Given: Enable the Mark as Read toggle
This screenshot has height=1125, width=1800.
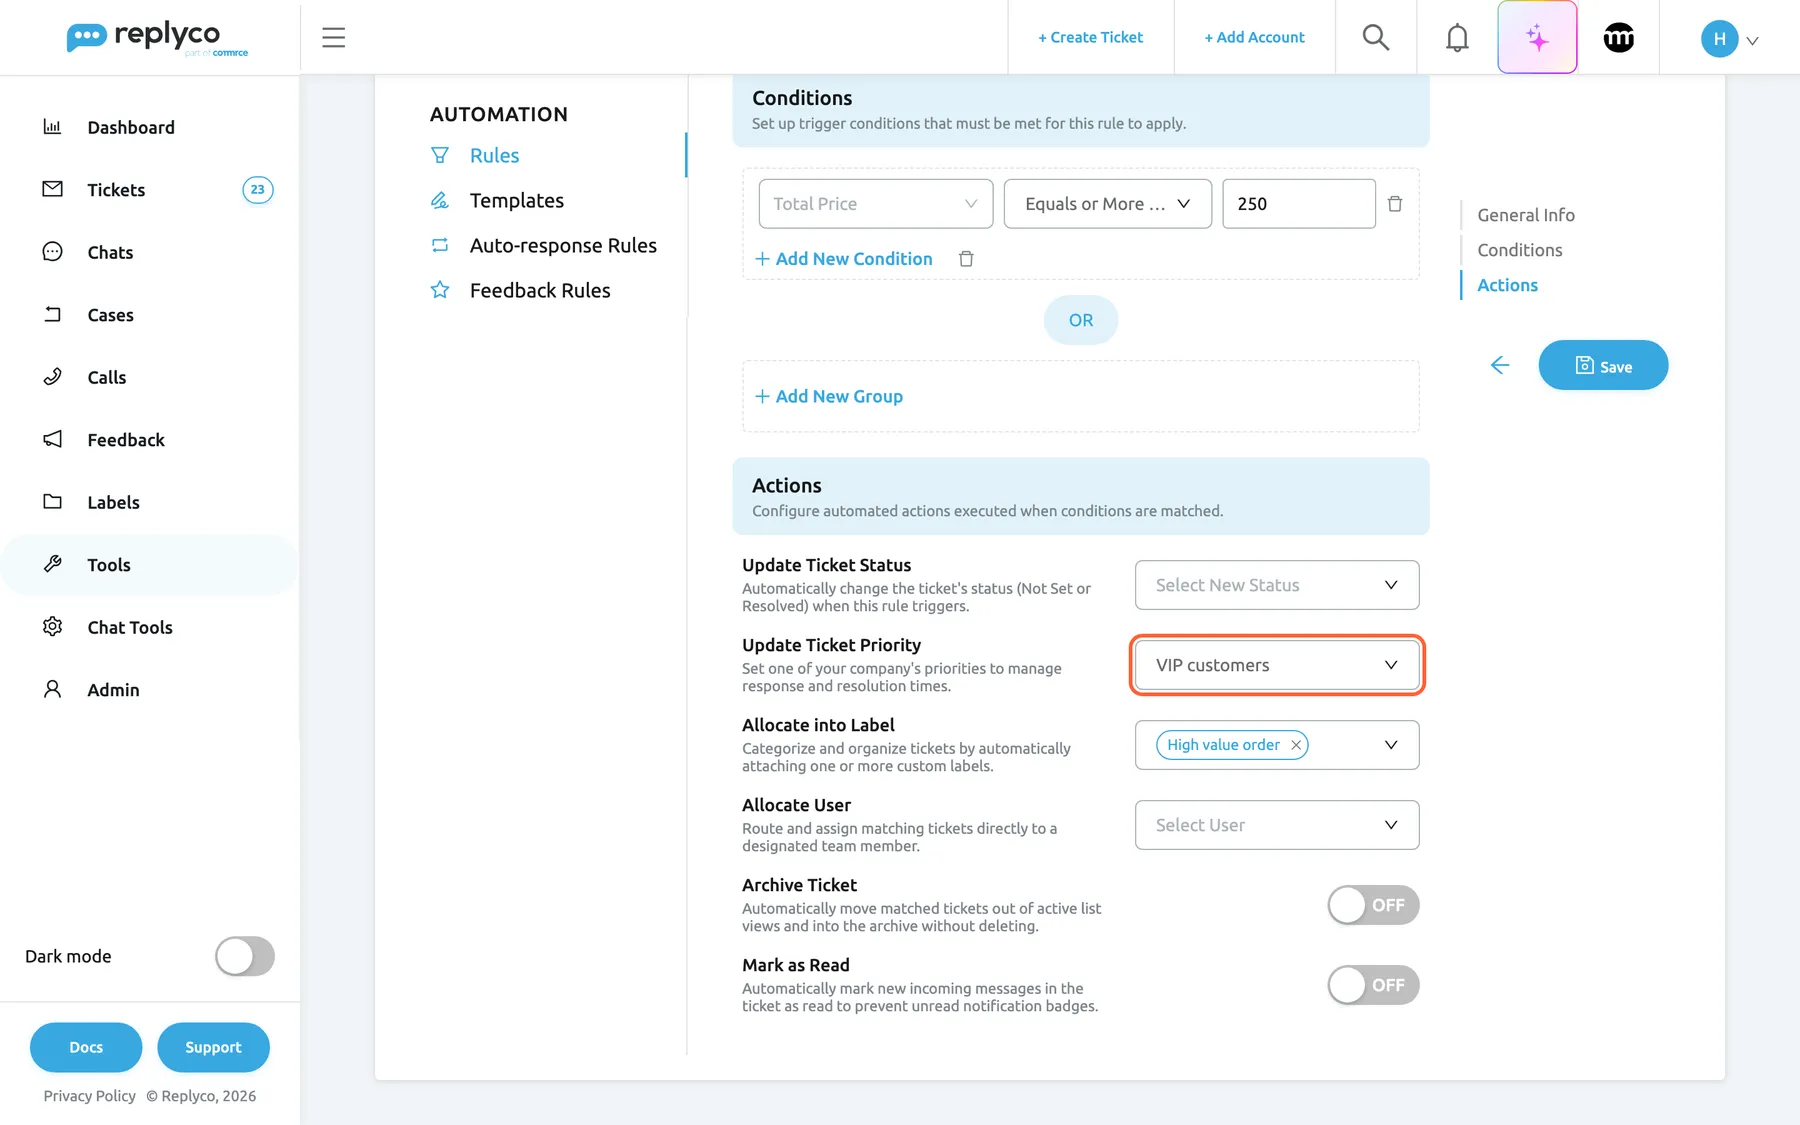Looking at the screenshot, I should (1373, 985).
